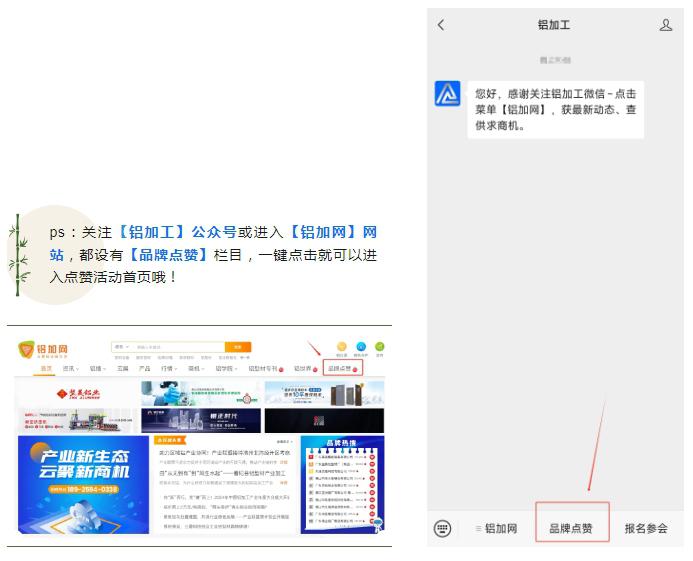Open the industrial machinery banner ad
Screen dimensions: 693x561
[x=78, y=420]
